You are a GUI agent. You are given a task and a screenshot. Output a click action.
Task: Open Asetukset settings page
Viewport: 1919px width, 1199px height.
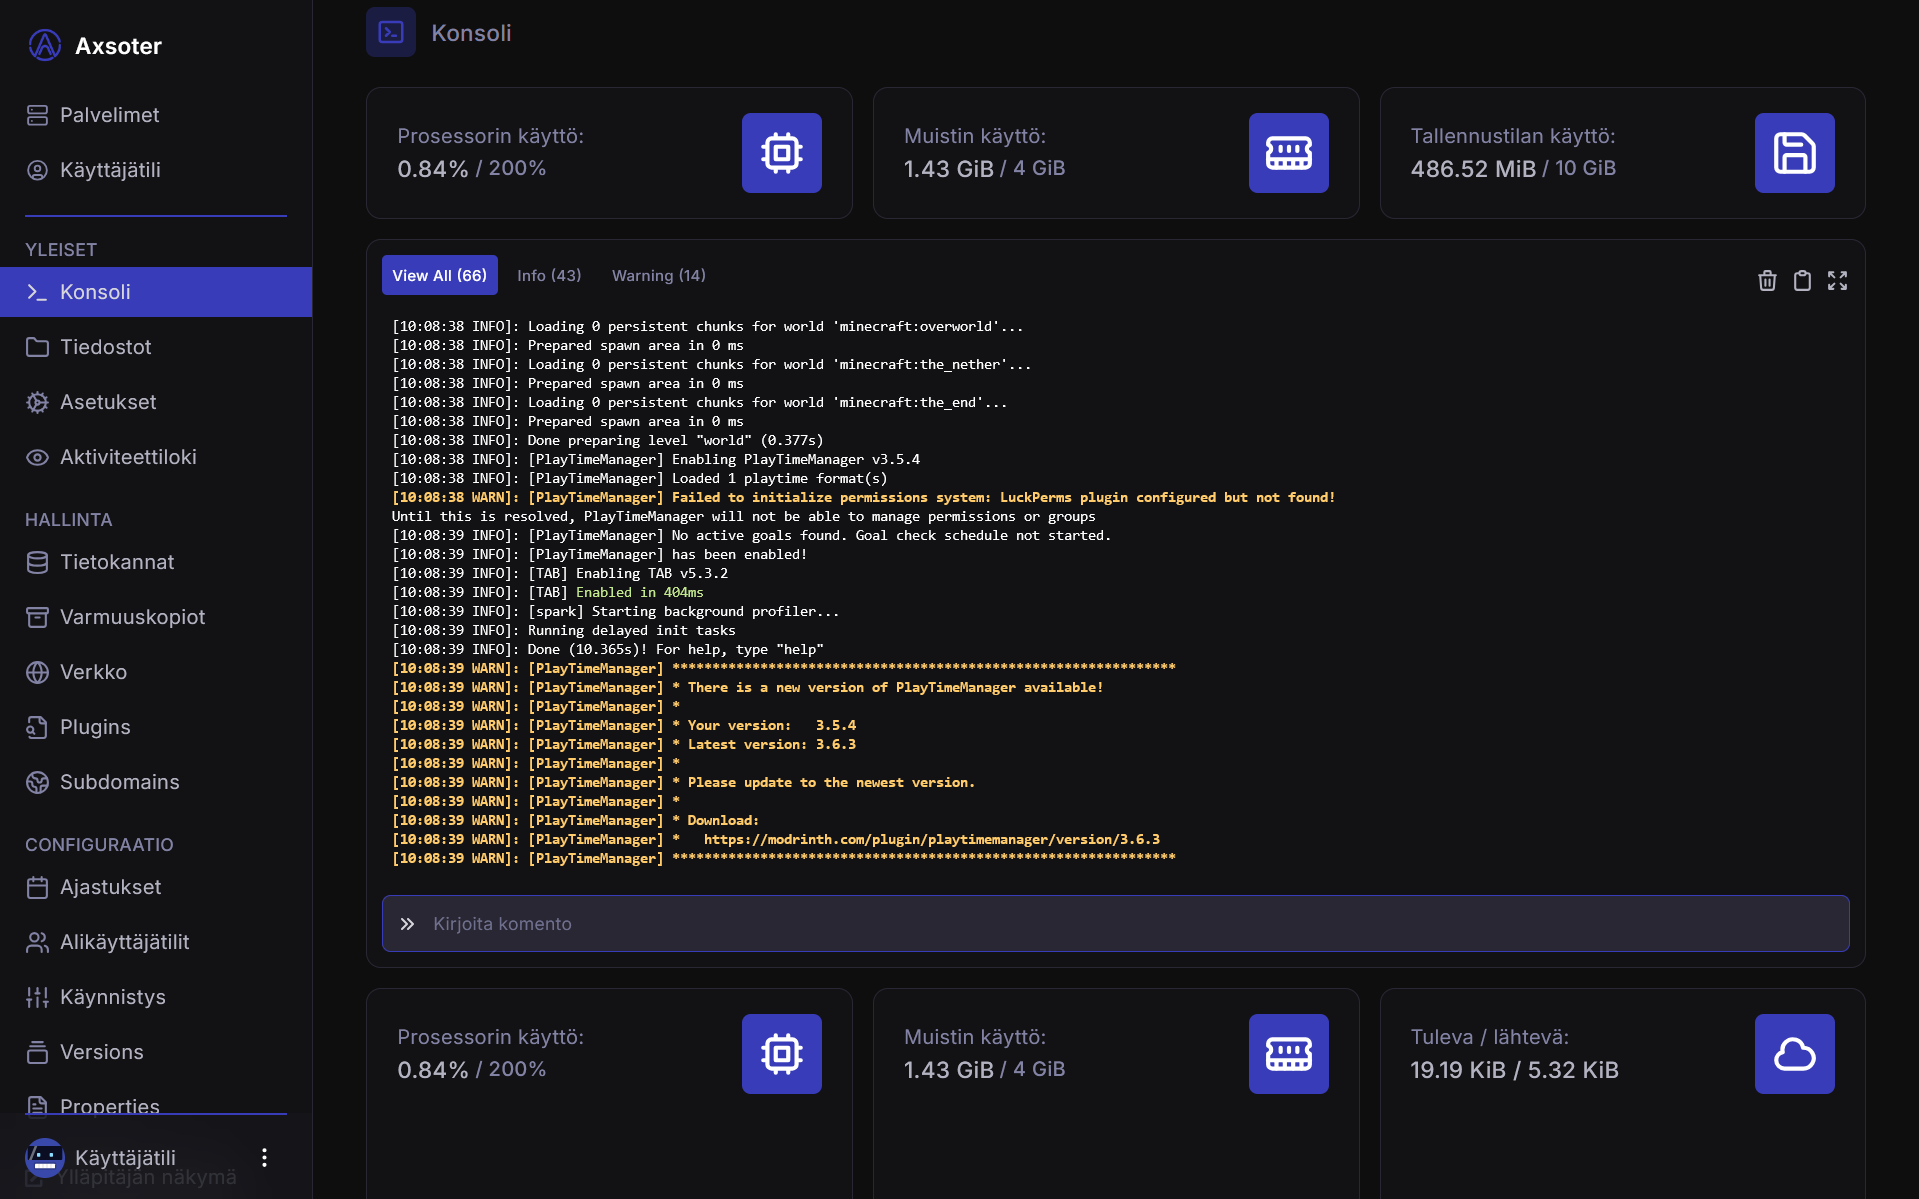108,402
